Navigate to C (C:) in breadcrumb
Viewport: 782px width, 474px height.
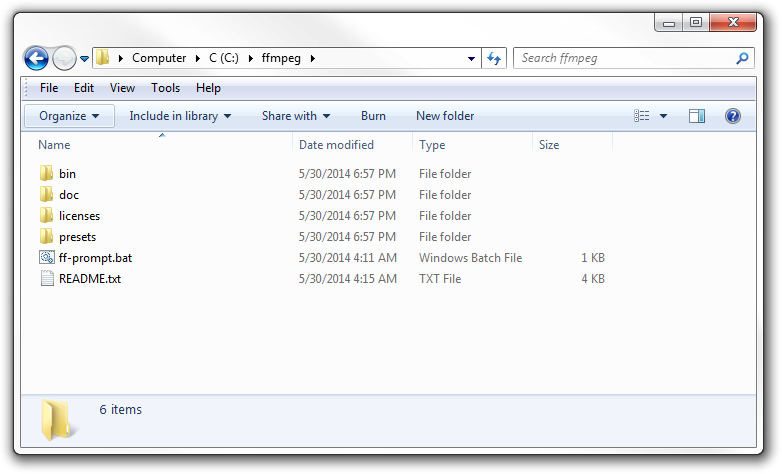[x=223, y=58]
